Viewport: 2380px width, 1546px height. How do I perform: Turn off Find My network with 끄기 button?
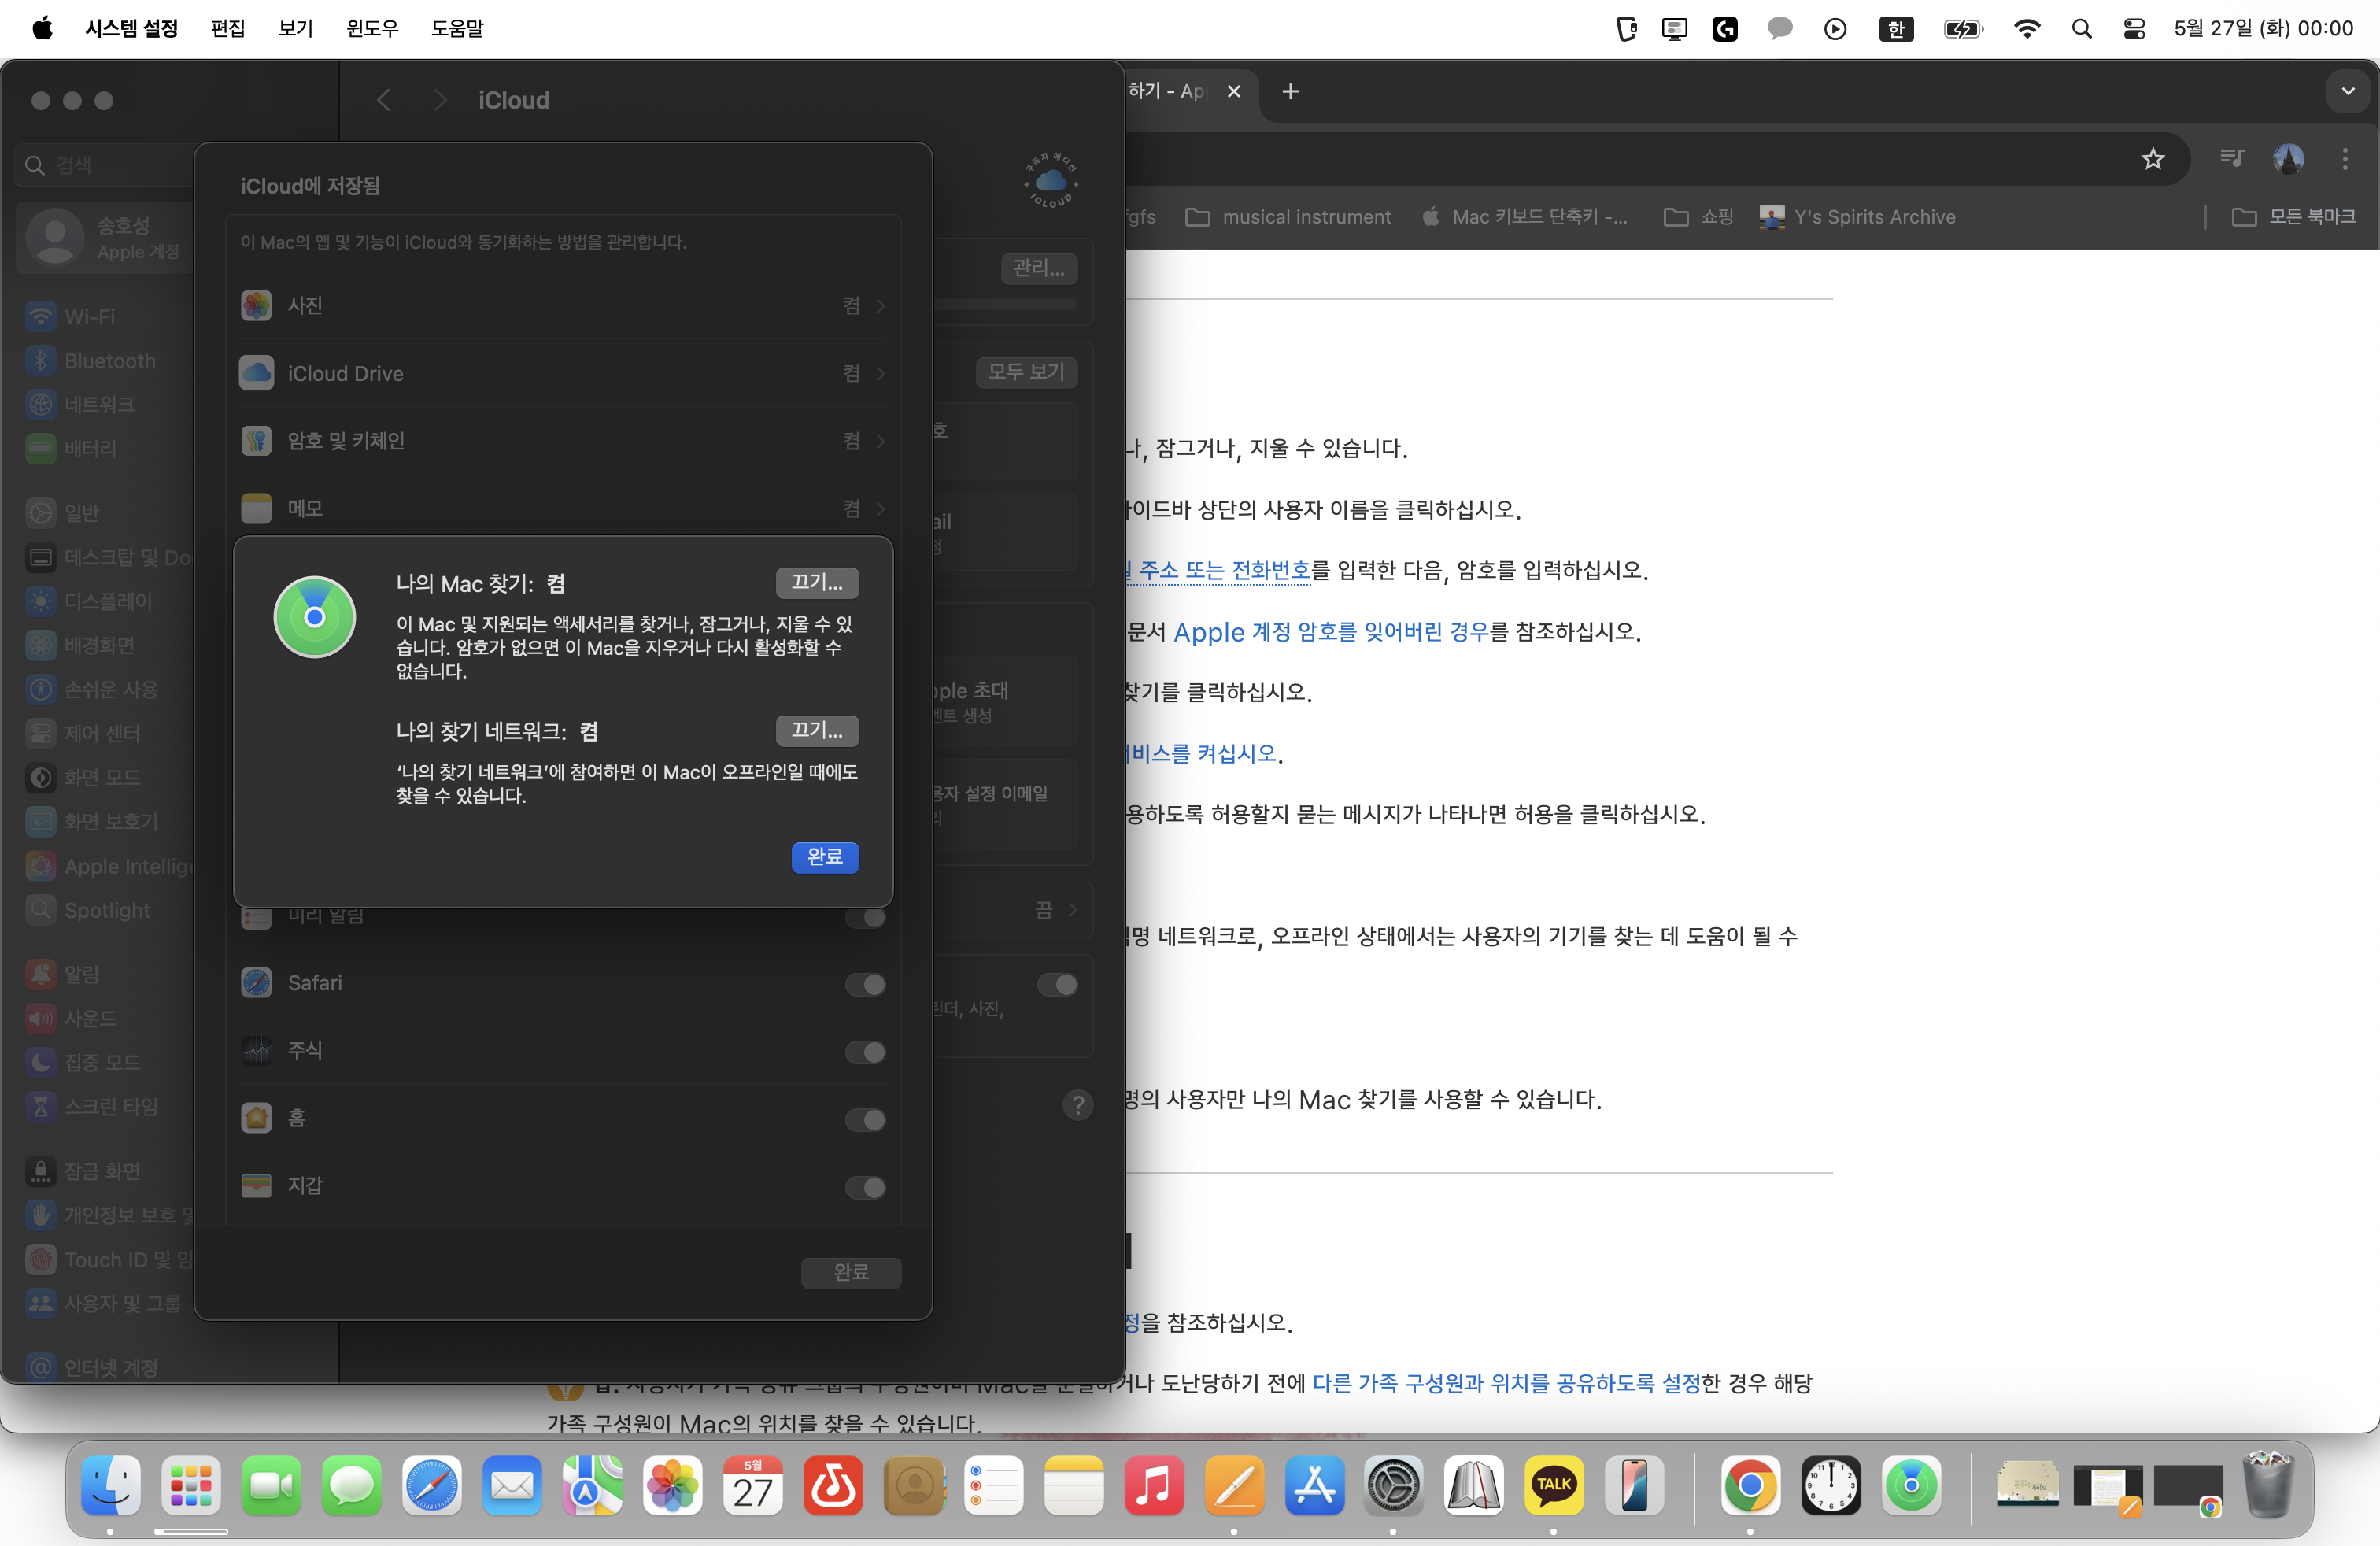pyautogui.click(x=817, y=730)
